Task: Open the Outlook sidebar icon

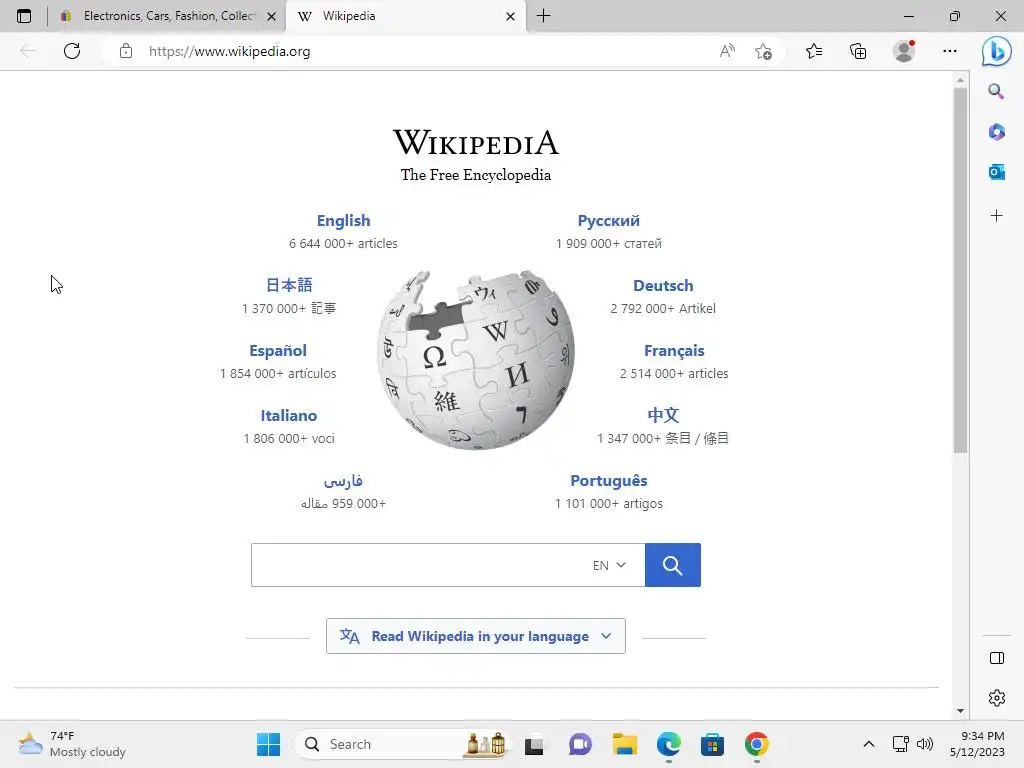Action: [x=996, y=172]
